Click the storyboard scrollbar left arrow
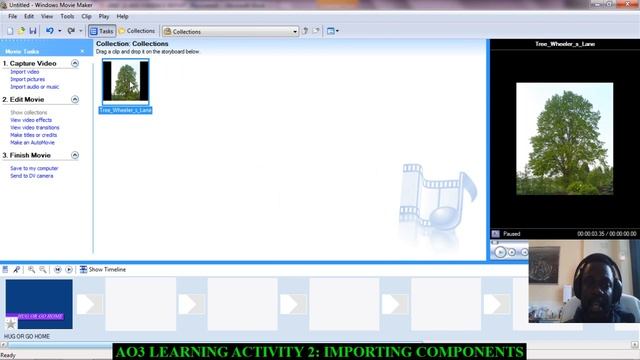 [3, 345]
